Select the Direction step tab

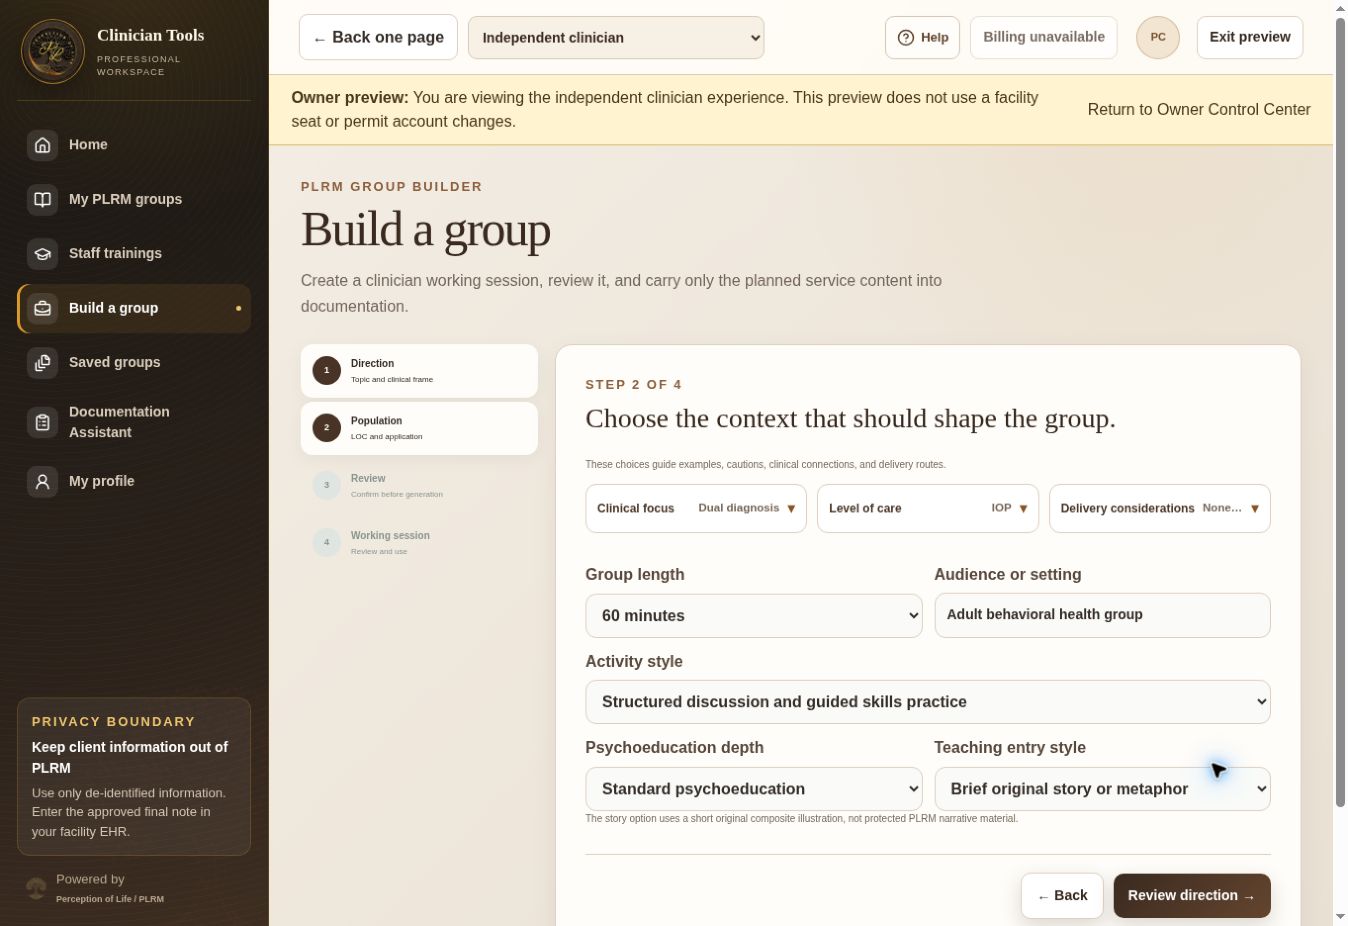[419, 371]
